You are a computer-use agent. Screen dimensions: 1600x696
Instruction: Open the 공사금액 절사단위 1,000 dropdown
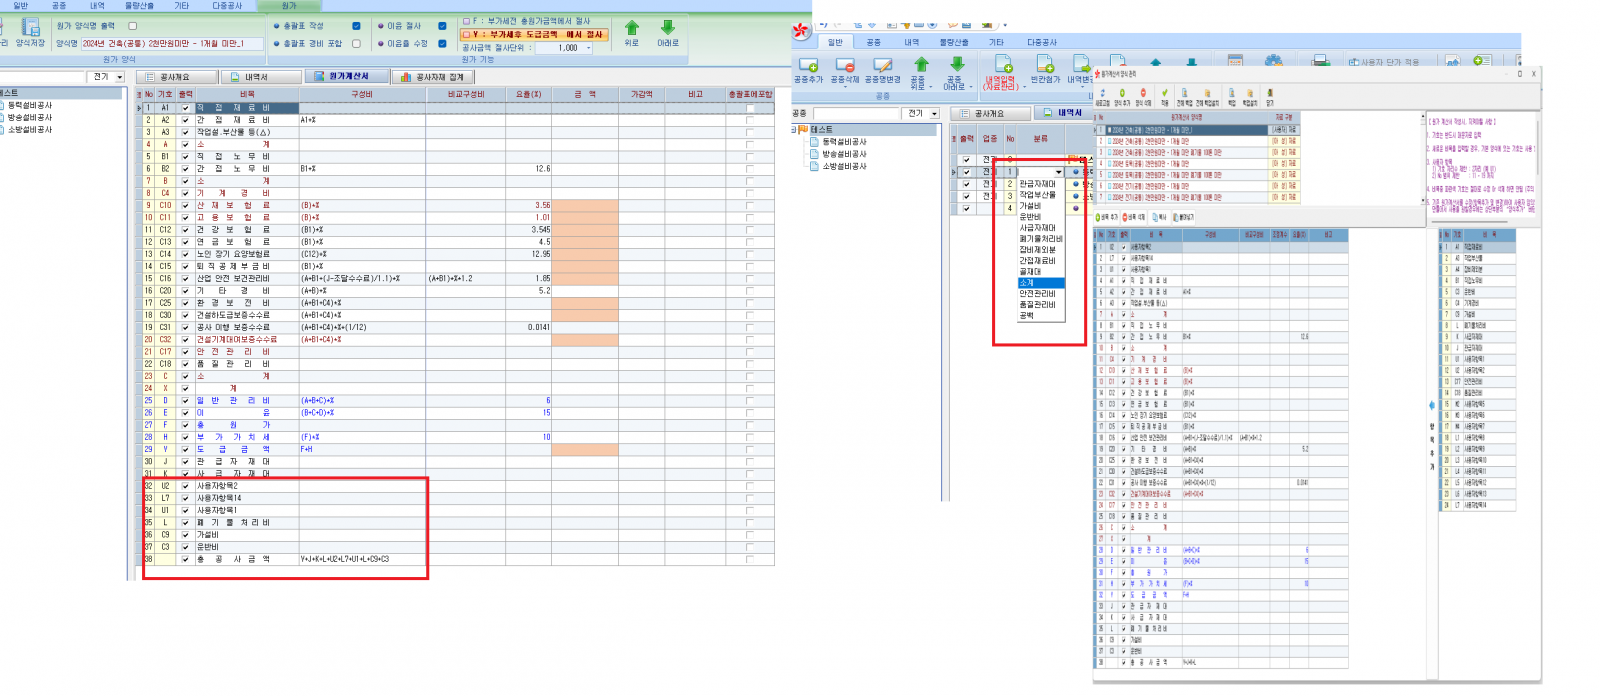(588, 48)
